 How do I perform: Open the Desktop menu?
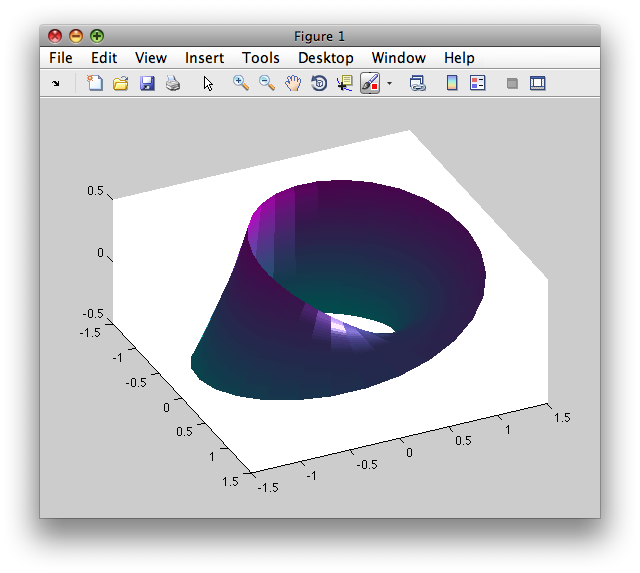click(x=326, y=58)
